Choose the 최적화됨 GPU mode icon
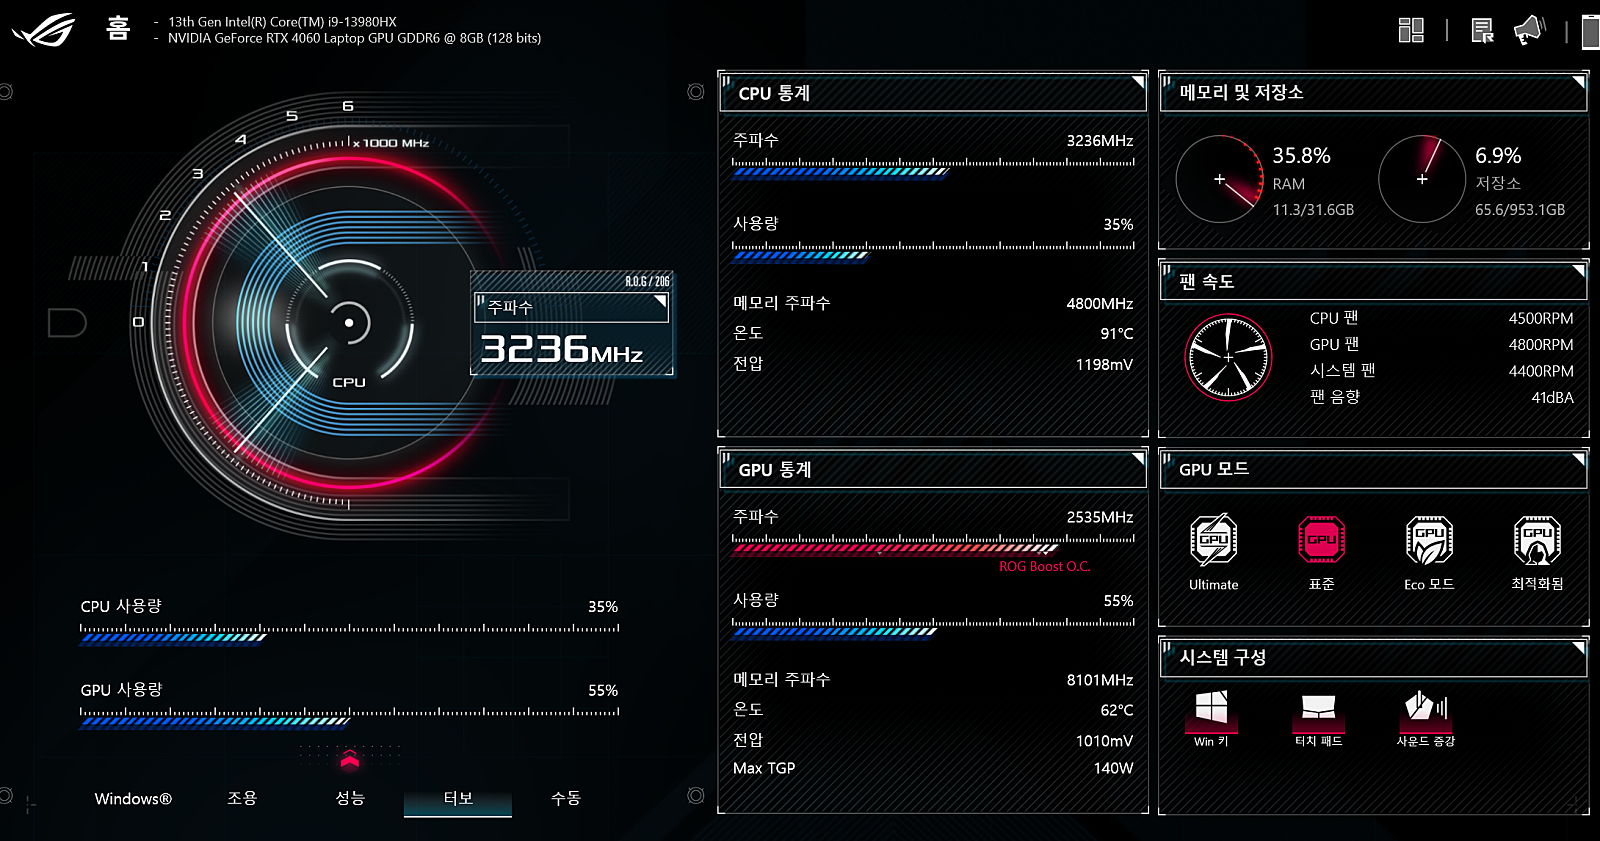The image size is (1600, 841). pyautogui.click(x=1537, y=541)
